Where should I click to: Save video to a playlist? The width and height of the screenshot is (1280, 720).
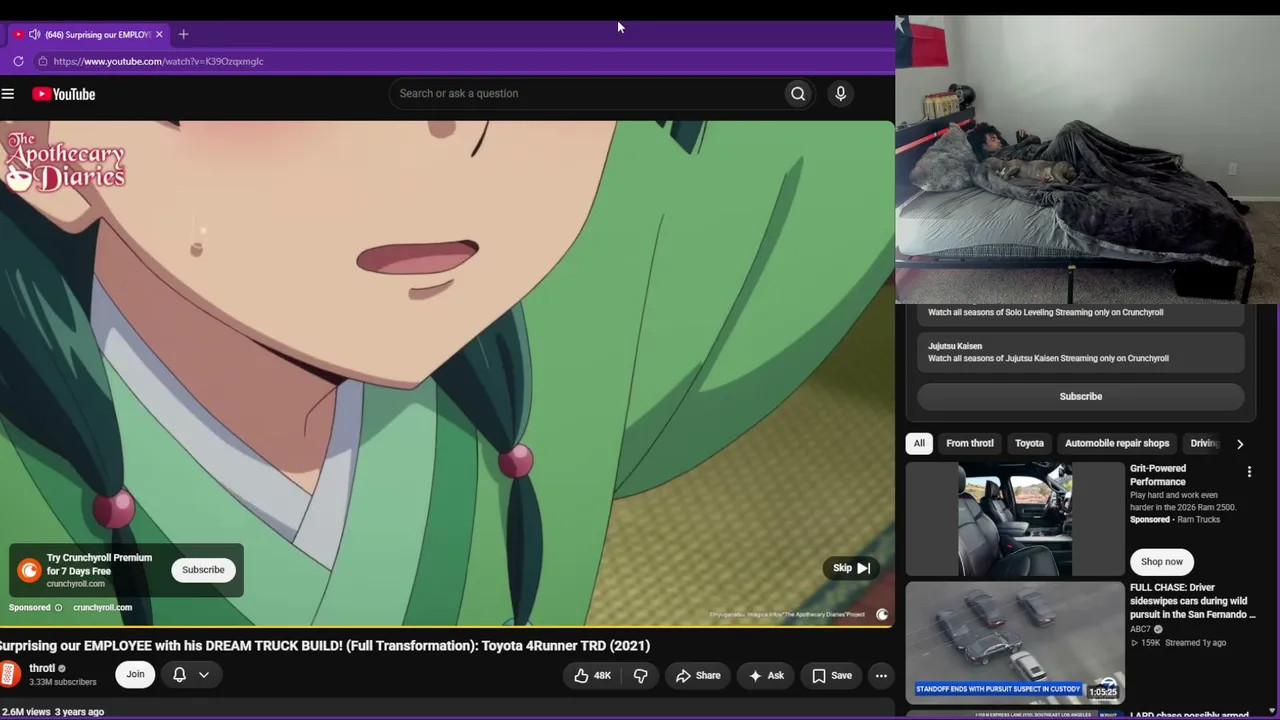(x=832, y=676)
